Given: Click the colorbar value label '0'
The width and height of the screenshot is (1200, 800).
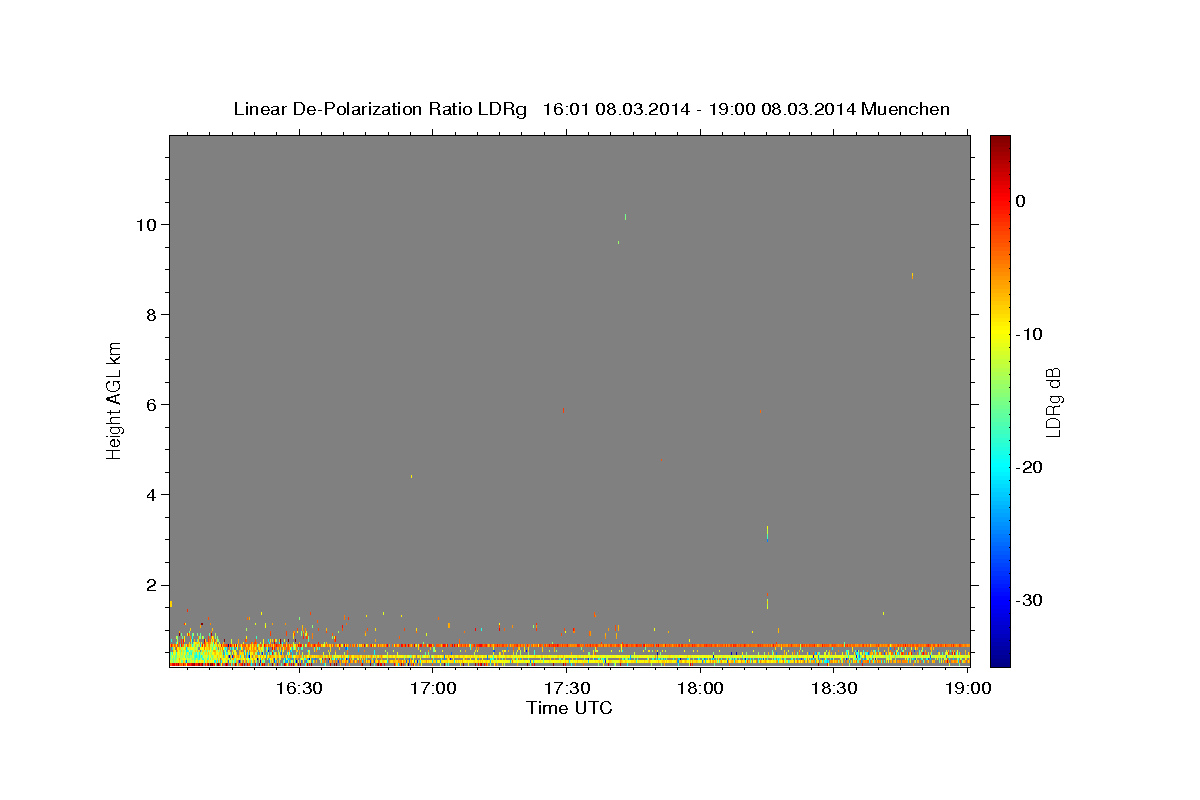Looking at the screenshot, I should point(1021,201).
